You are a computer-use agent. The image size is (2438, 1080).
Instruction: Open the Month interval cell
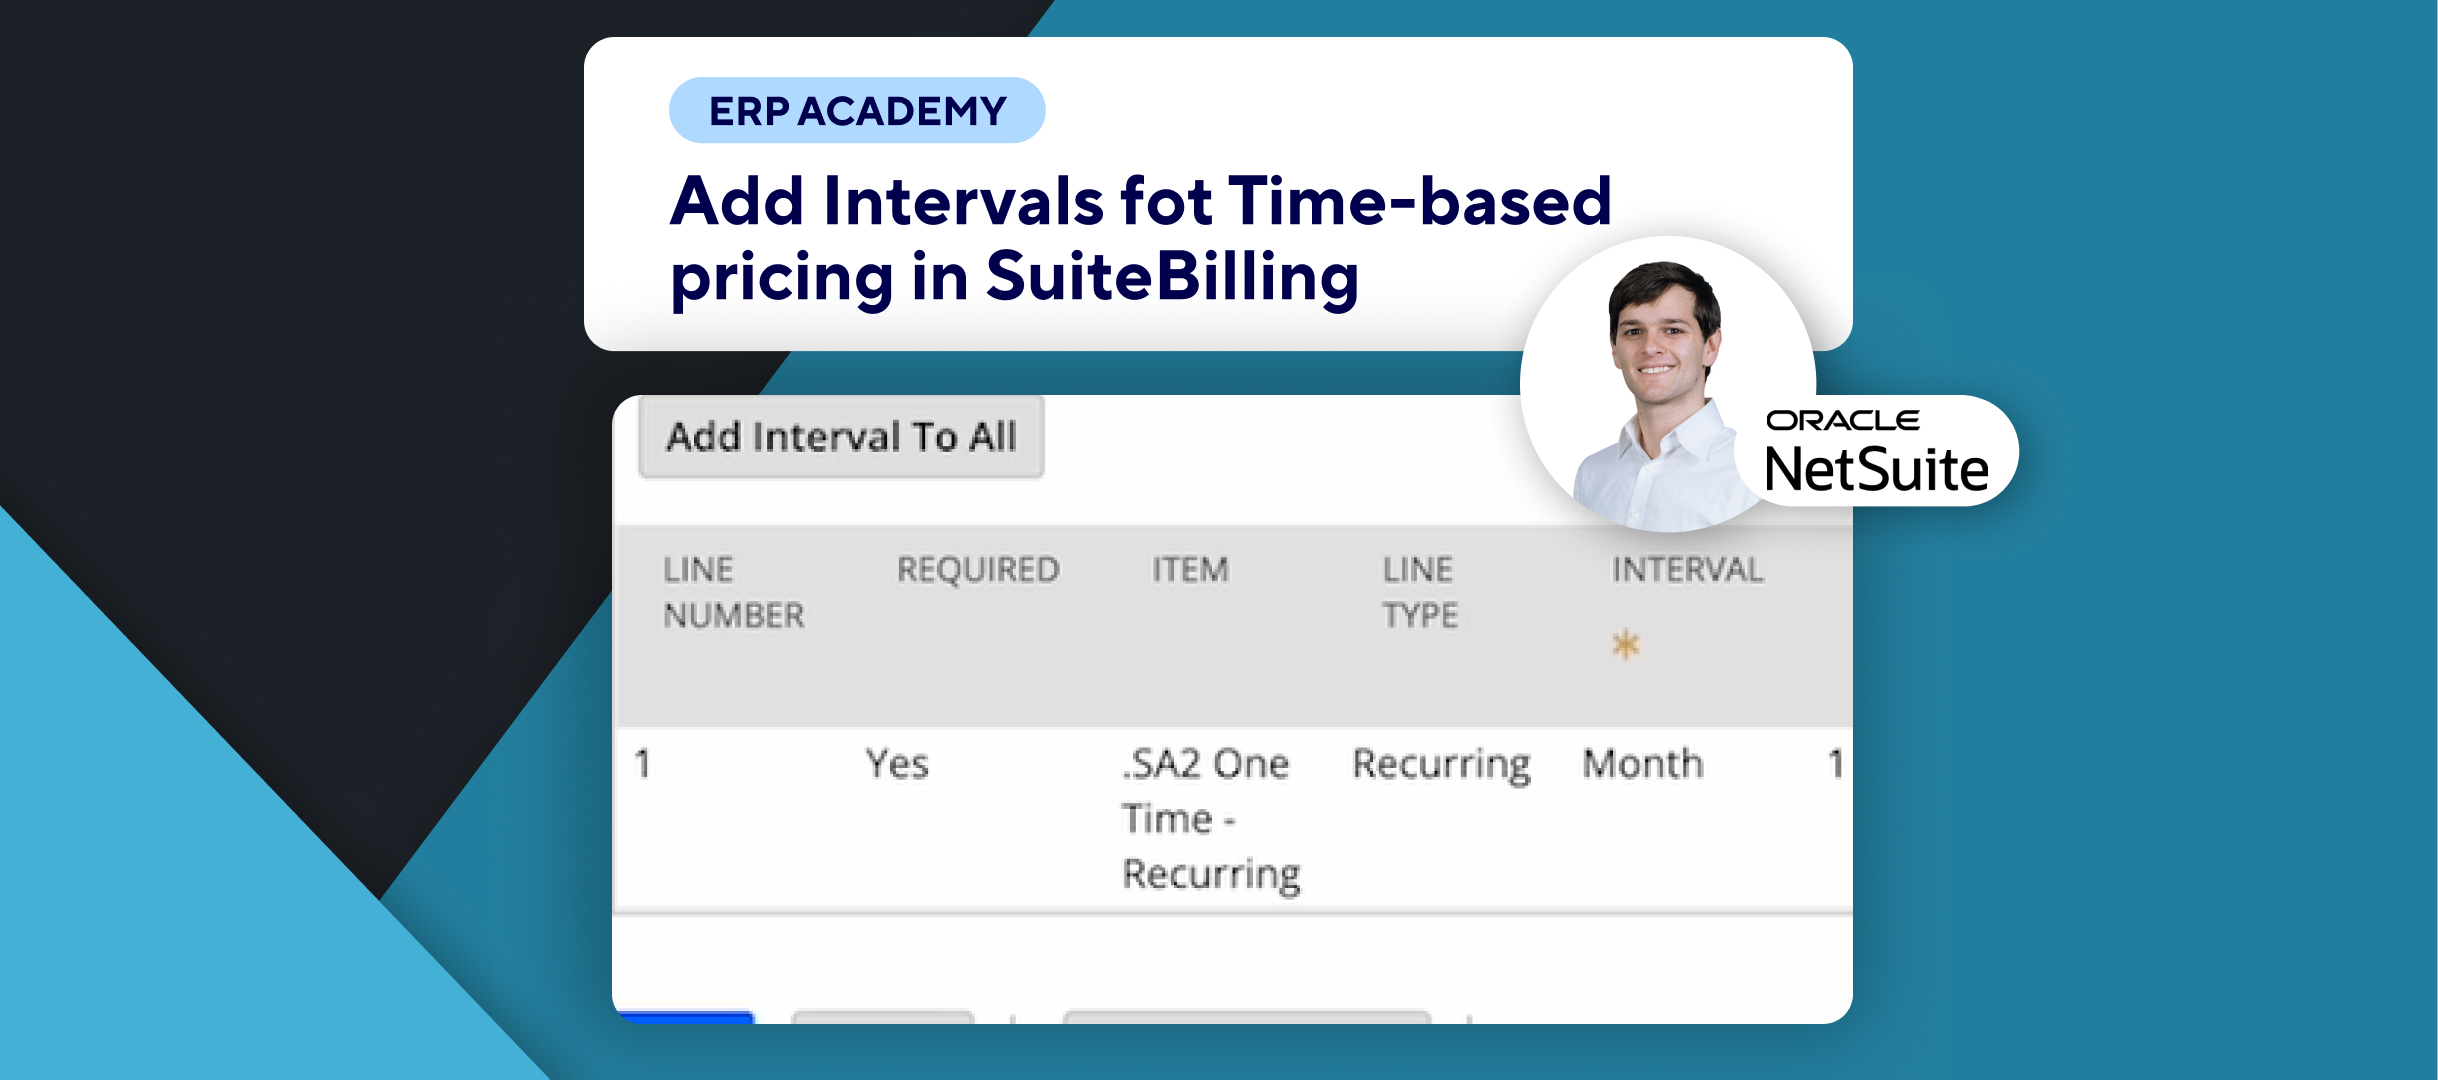pyautogui.click(x=1642, y=765)
